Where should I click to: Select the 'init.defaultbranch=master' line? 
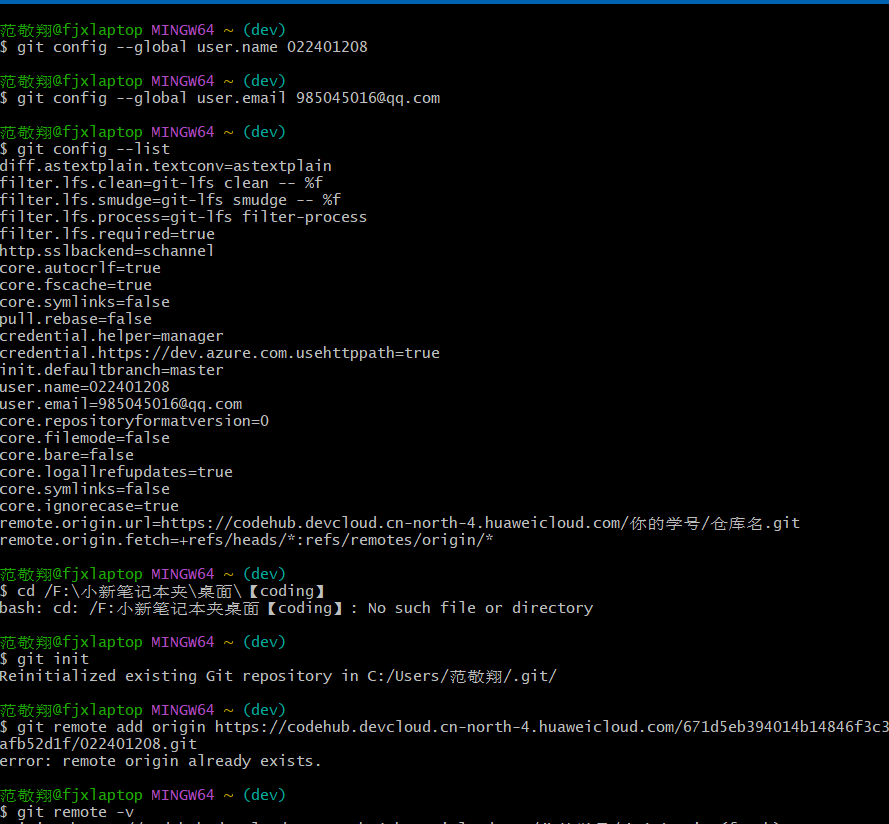pos(112,370)
